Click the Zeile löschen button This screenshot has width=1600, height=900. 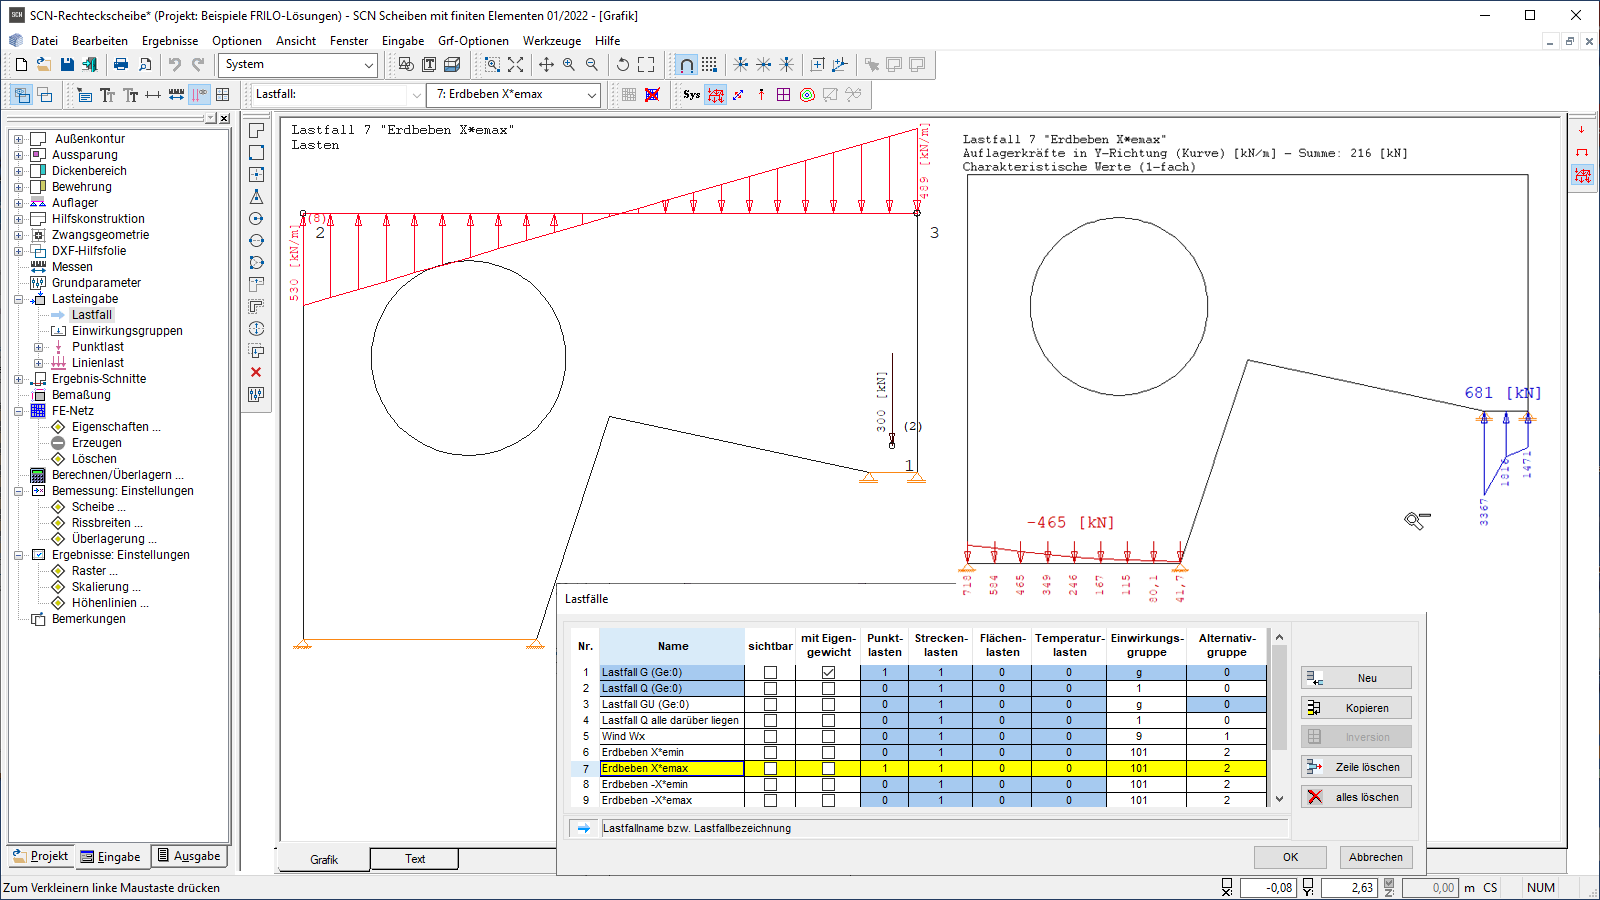1356,767
